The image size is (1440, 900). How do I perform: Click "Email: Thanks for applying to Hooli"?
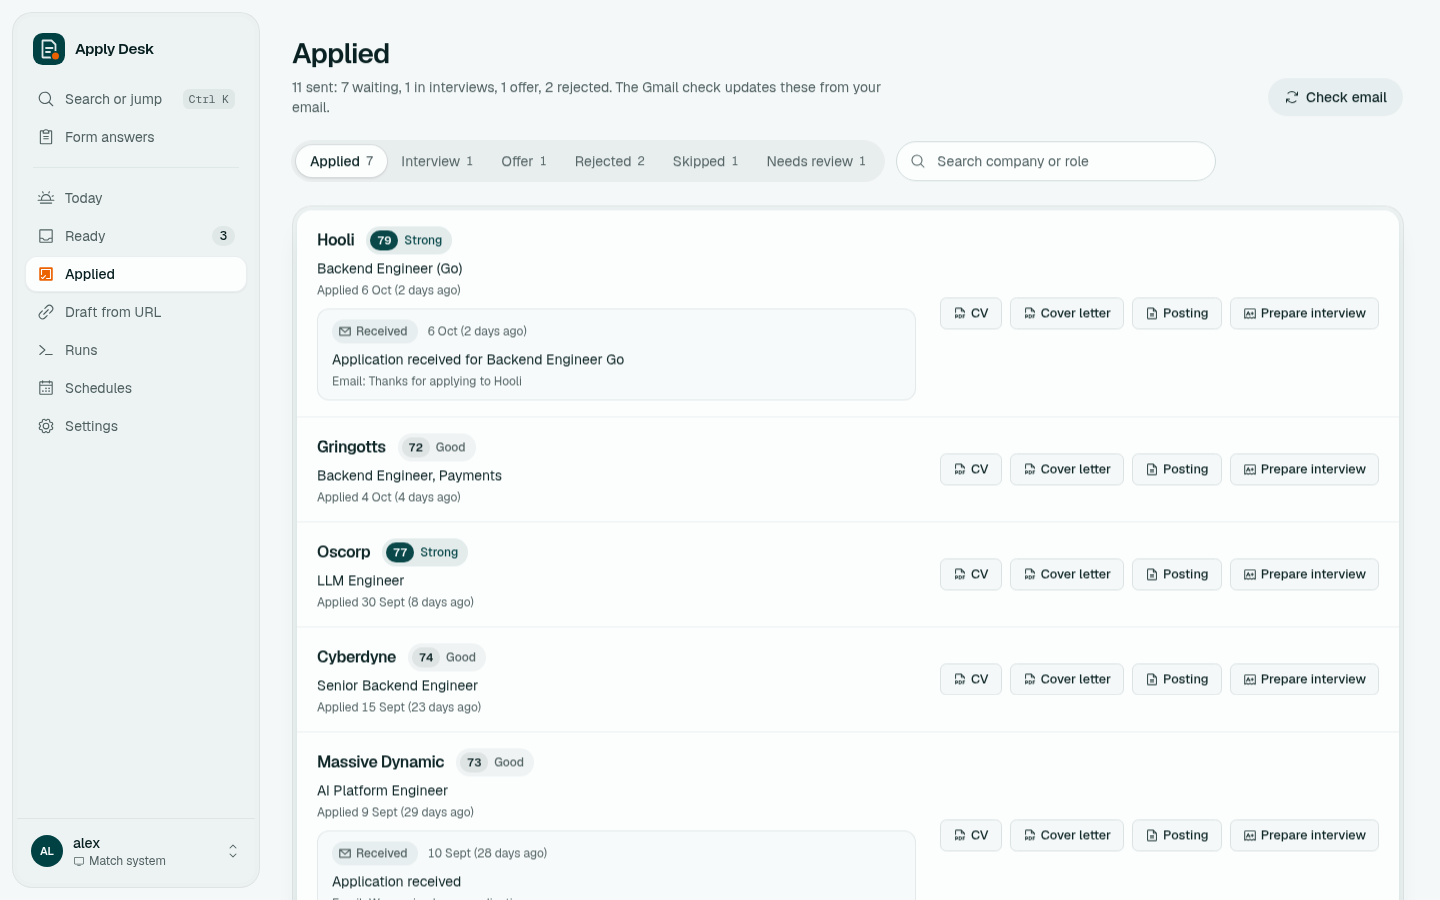427,381
